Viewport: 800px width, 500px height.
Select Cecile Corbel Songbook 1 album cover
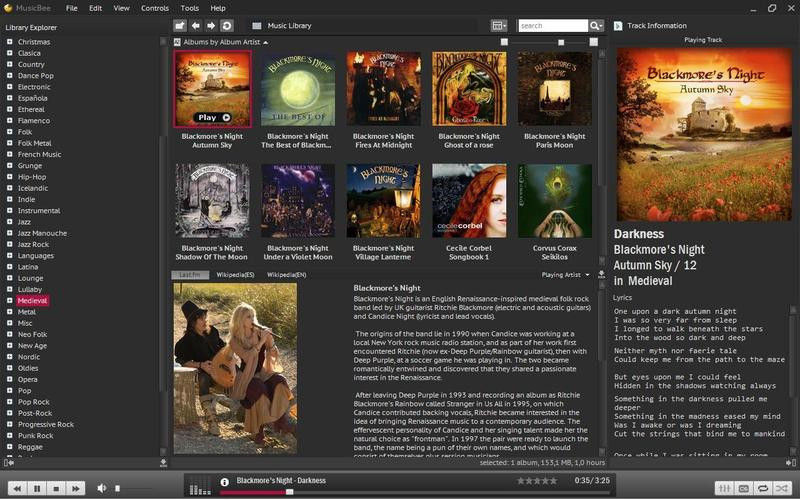[x=469, y=201]
